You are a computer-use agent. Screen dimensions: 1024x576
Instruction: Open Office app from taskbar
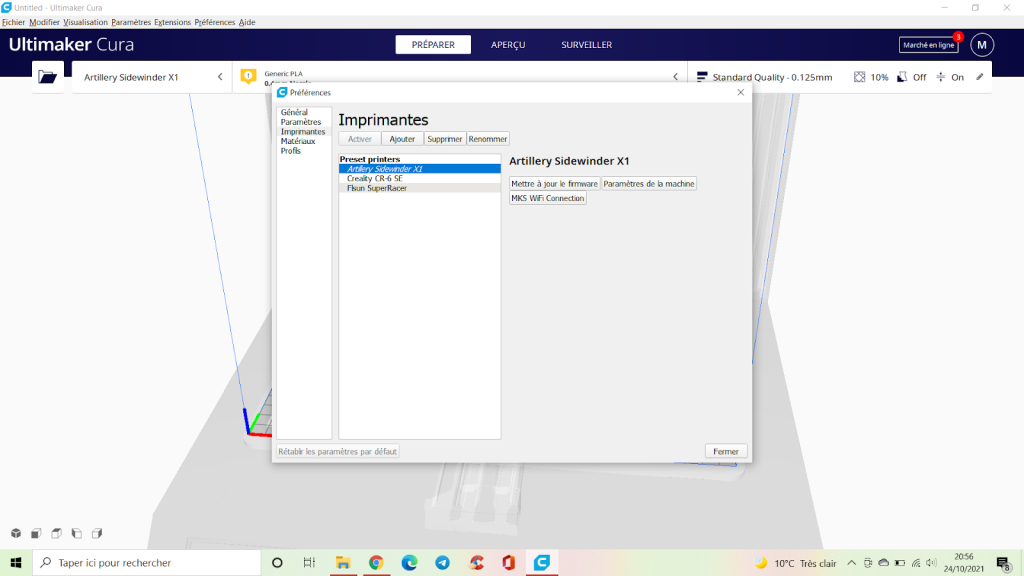point(509,562)
